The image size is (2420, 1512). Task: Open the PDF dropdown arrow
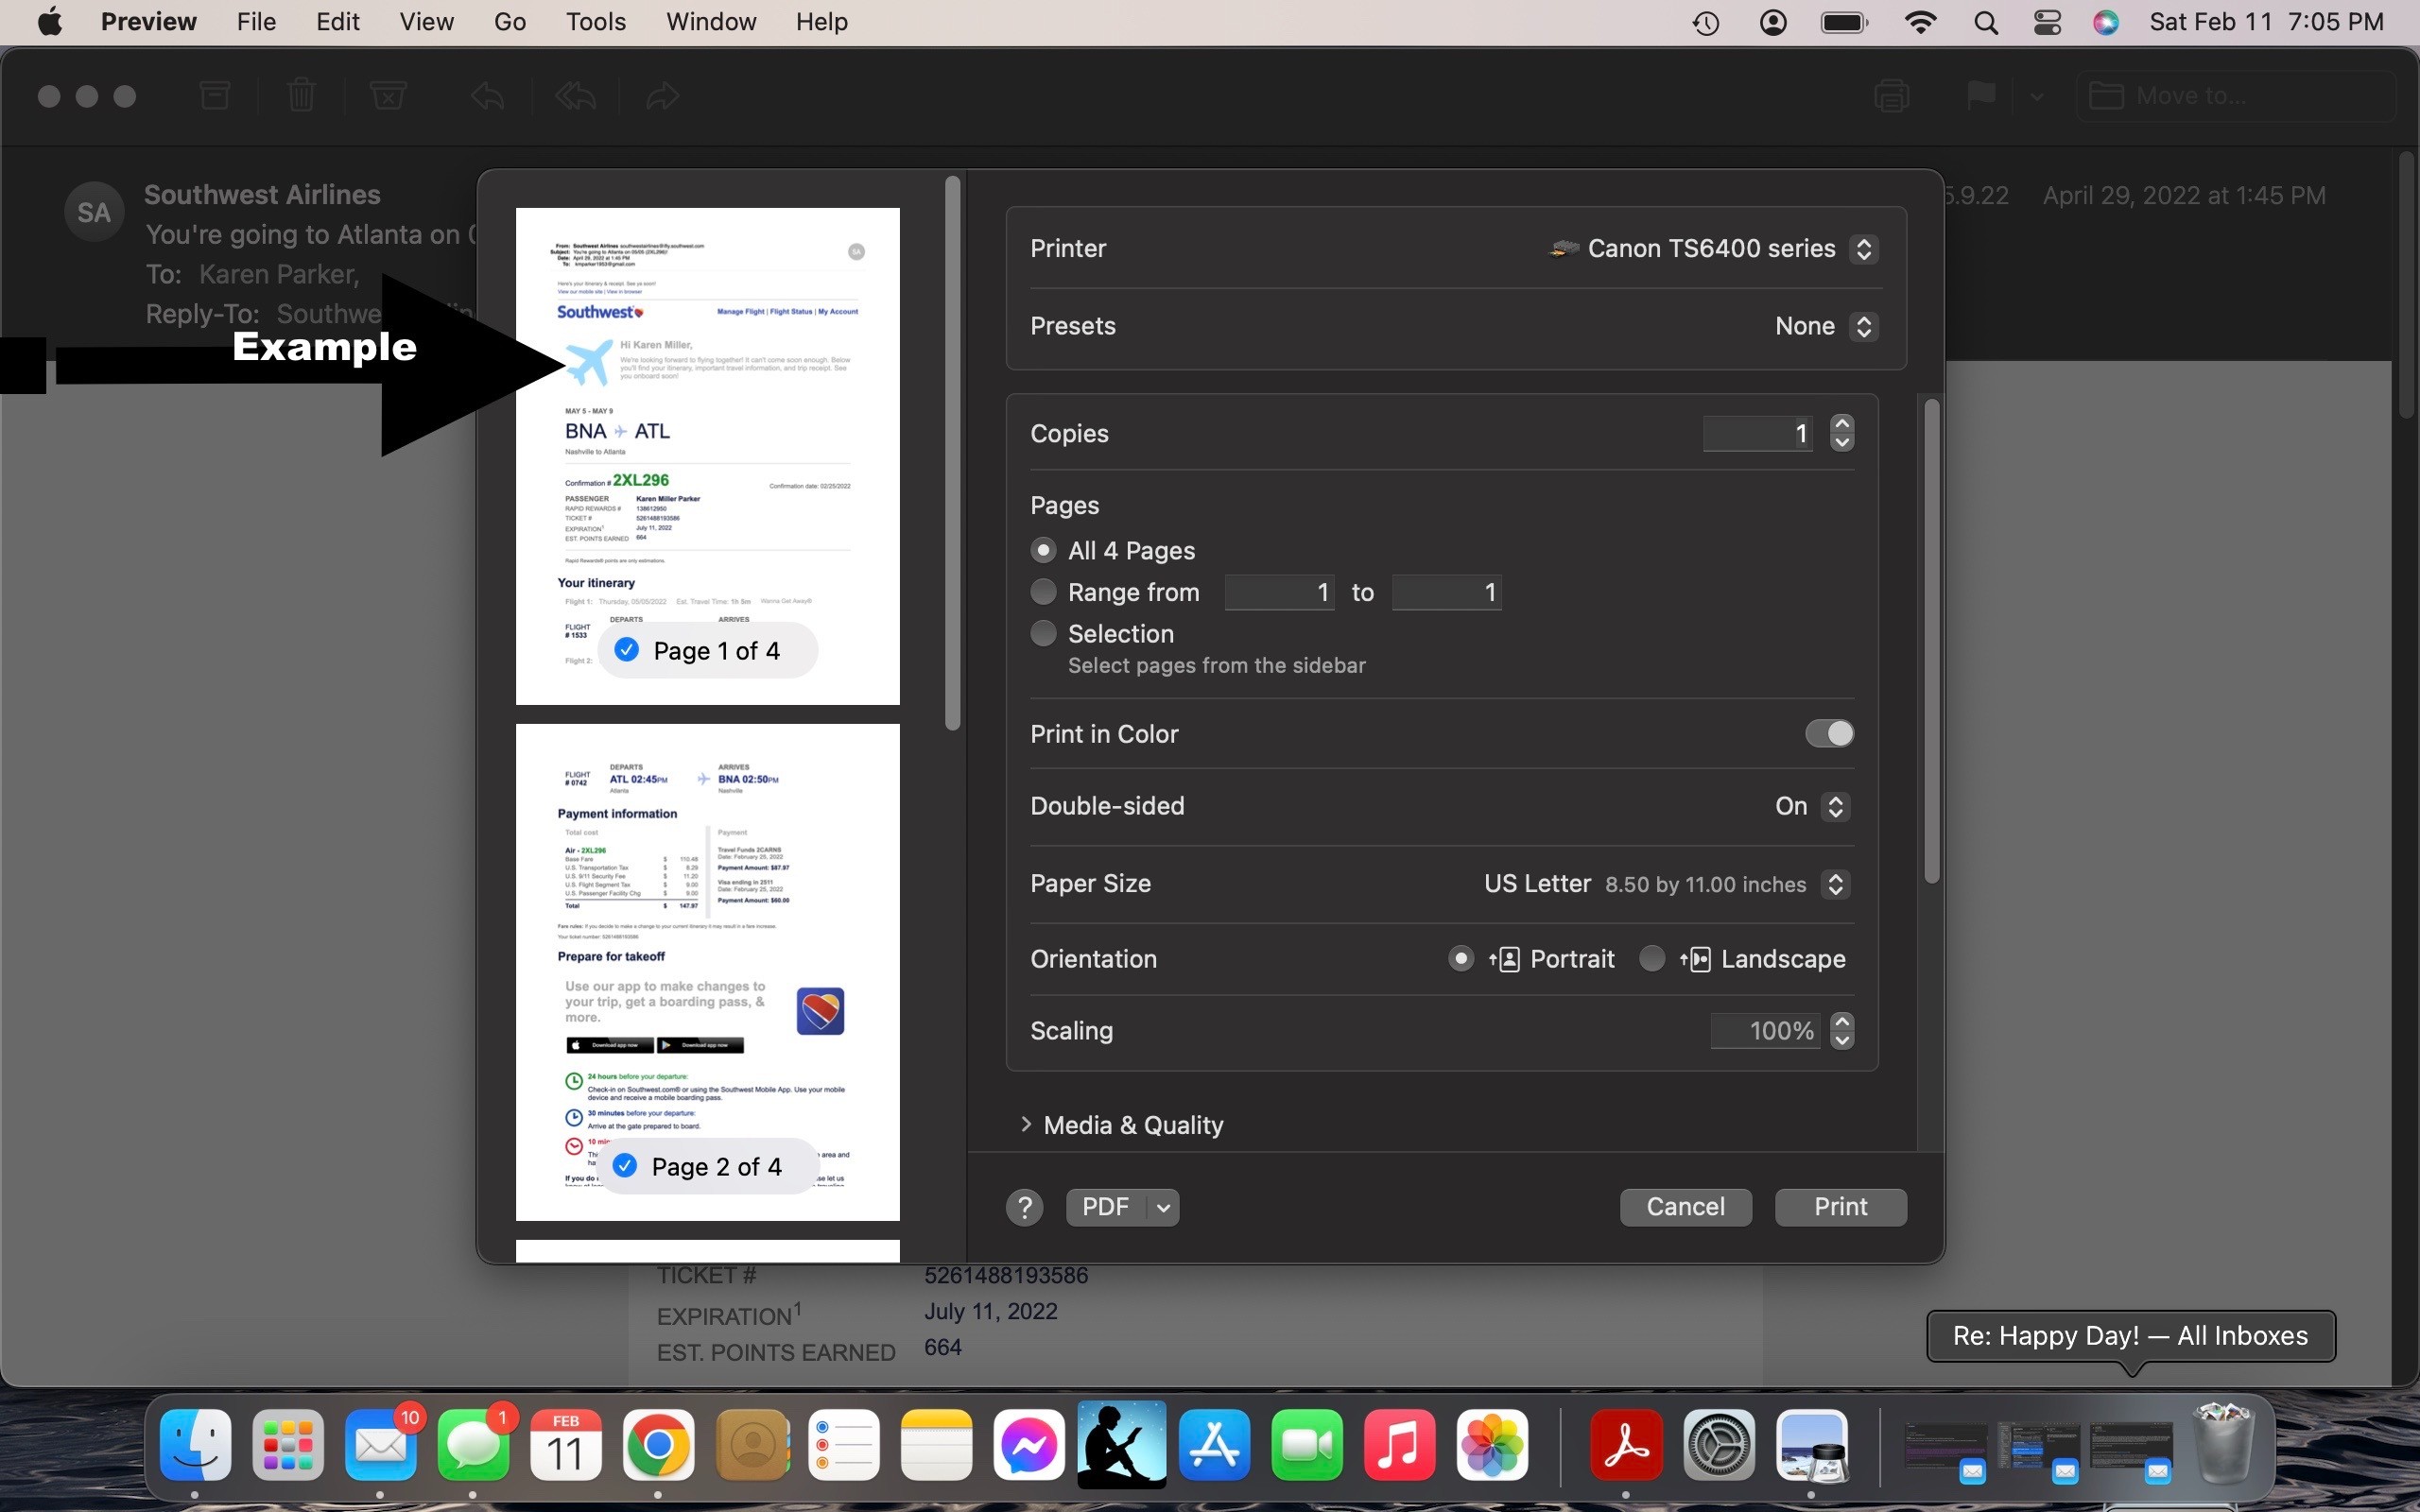tap(1163, 1207)
